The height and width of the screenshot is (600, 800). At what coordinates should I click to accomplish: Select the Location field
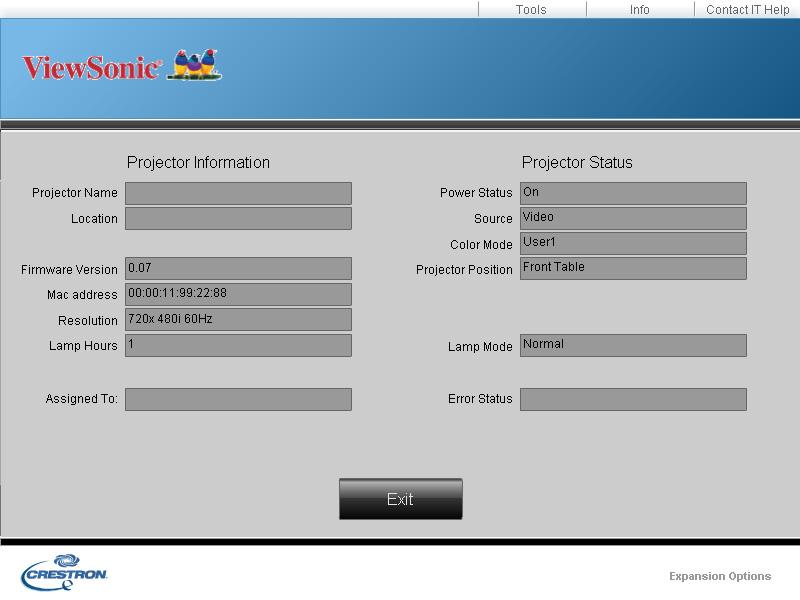click(238, 218)
